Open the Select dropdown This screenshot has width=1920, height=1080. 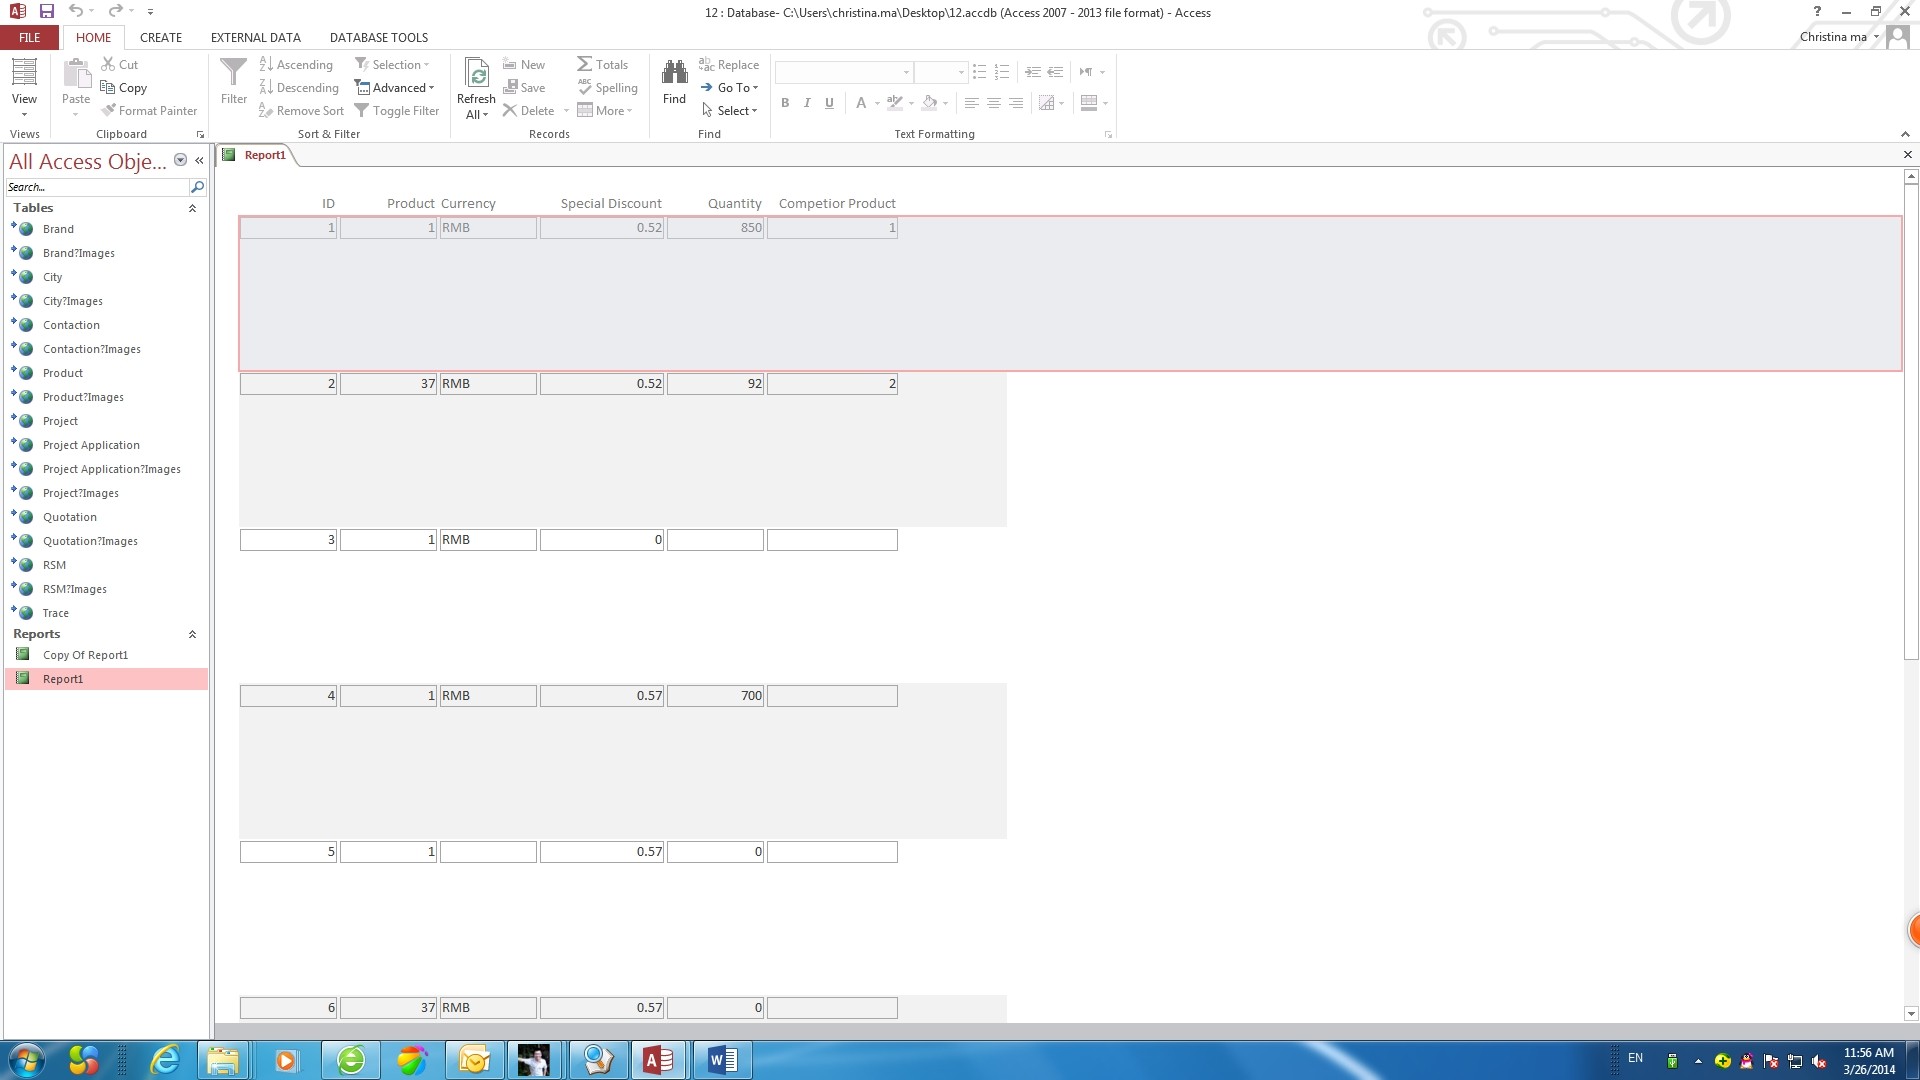[729, 111]
